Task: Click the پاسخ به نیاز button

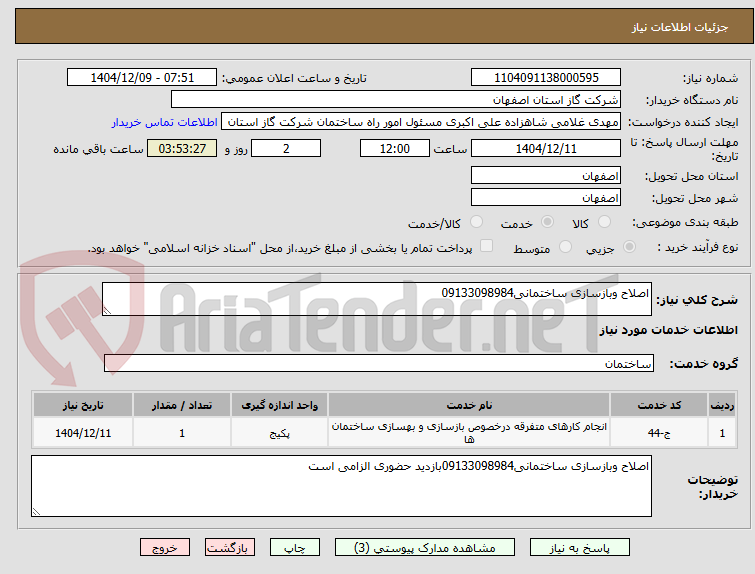Action: click(x=580, y=548)
